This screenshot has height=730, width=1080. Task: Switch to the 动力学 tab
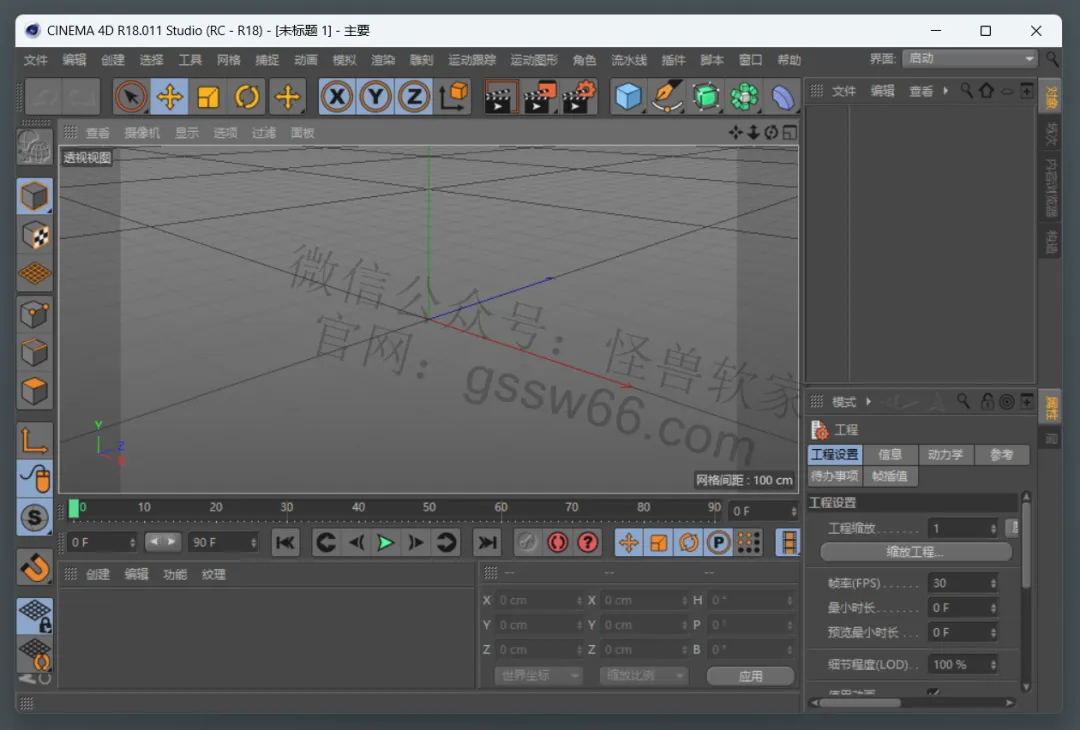(945, 455)
